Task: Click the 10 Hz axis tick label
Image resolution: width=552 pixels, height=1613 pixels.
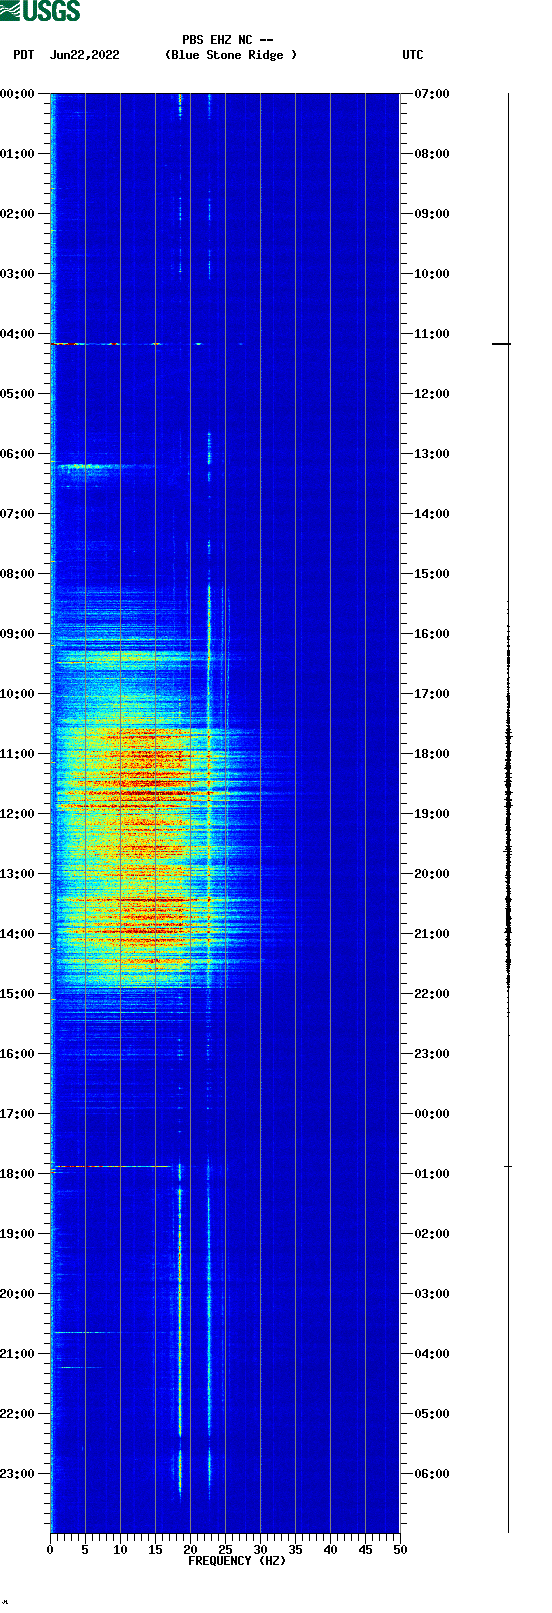Action: (120, 1550)
